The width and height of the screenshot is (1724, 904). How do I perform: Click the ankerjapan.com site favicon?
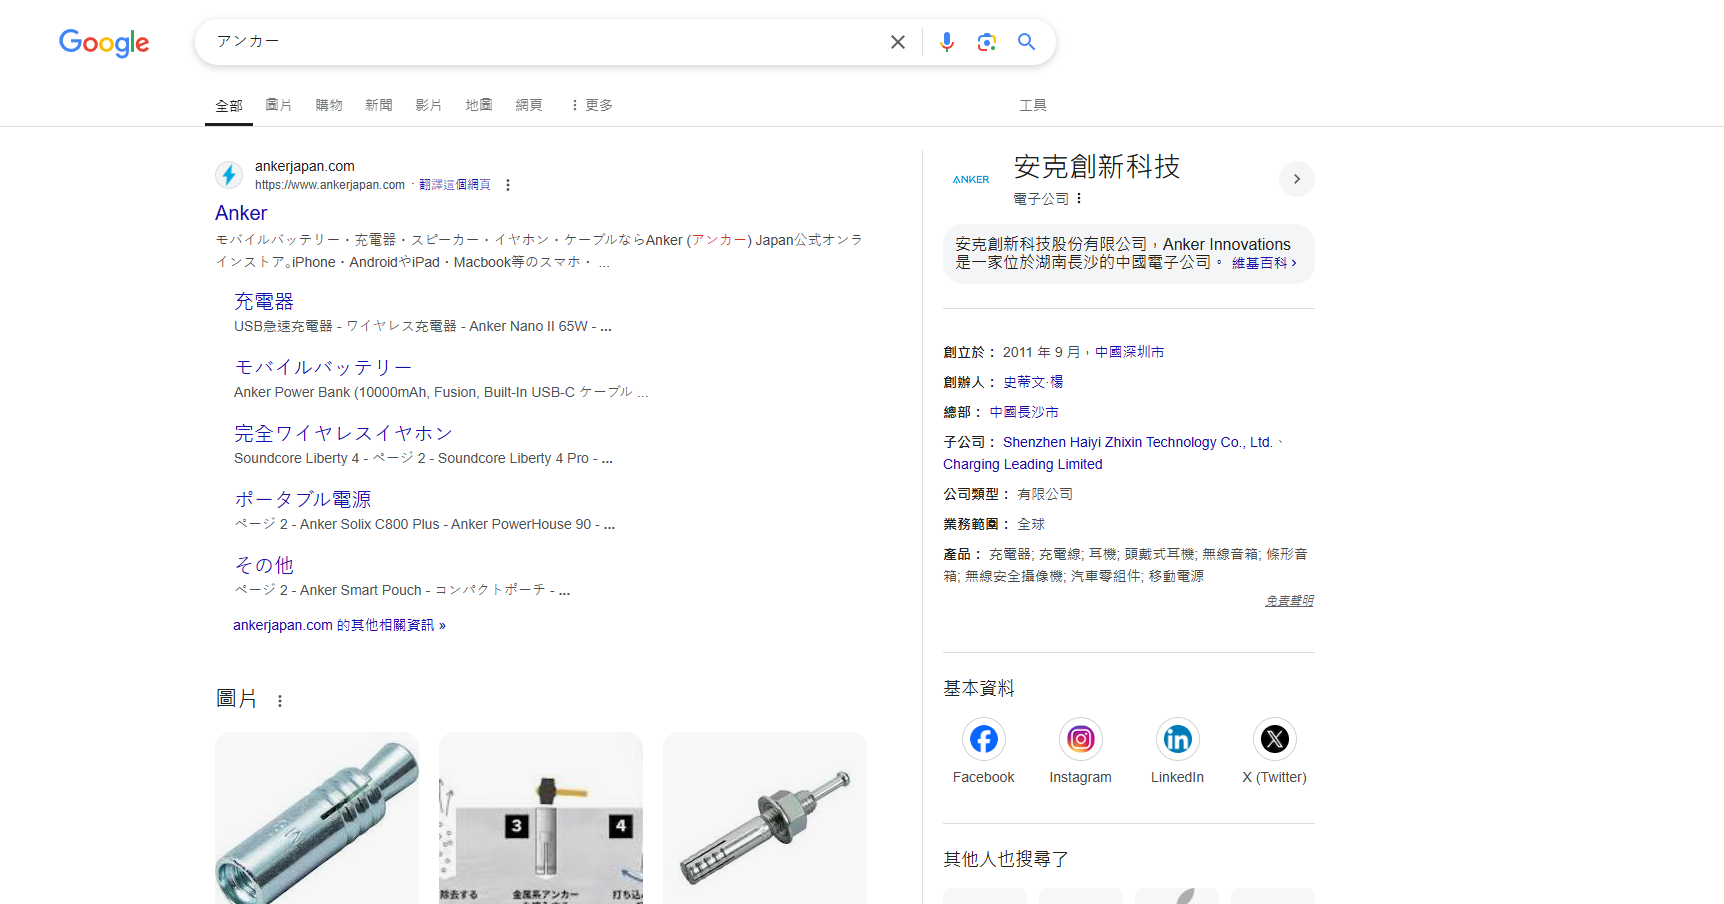click(229, 175)
